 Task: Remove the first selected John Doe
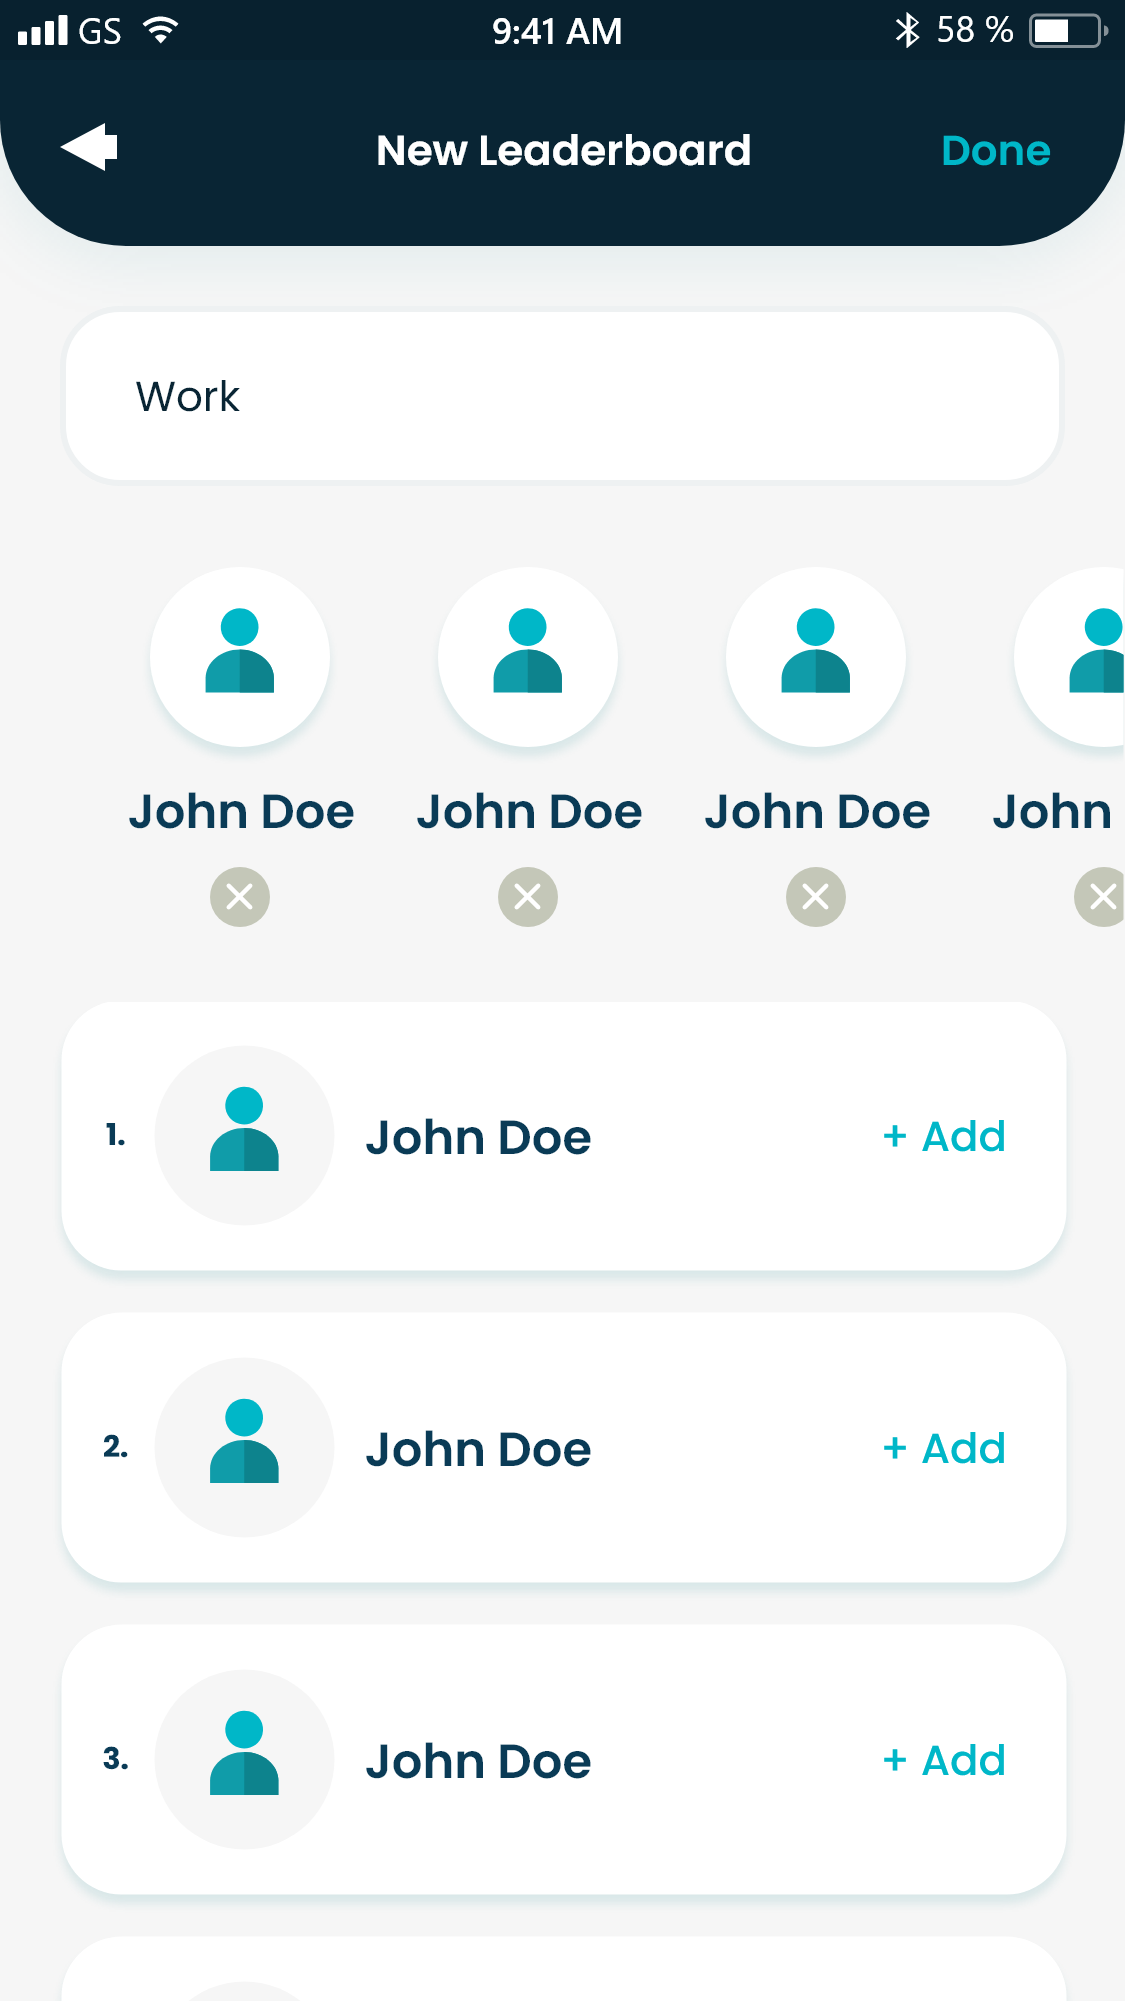pos(240,897)
